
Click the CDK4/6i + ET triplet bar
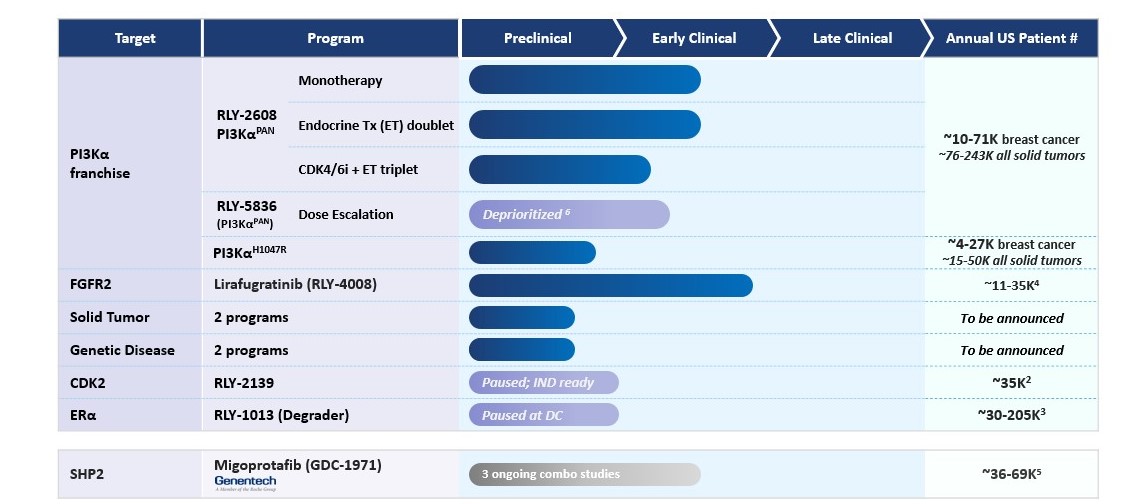pos(559,170)
